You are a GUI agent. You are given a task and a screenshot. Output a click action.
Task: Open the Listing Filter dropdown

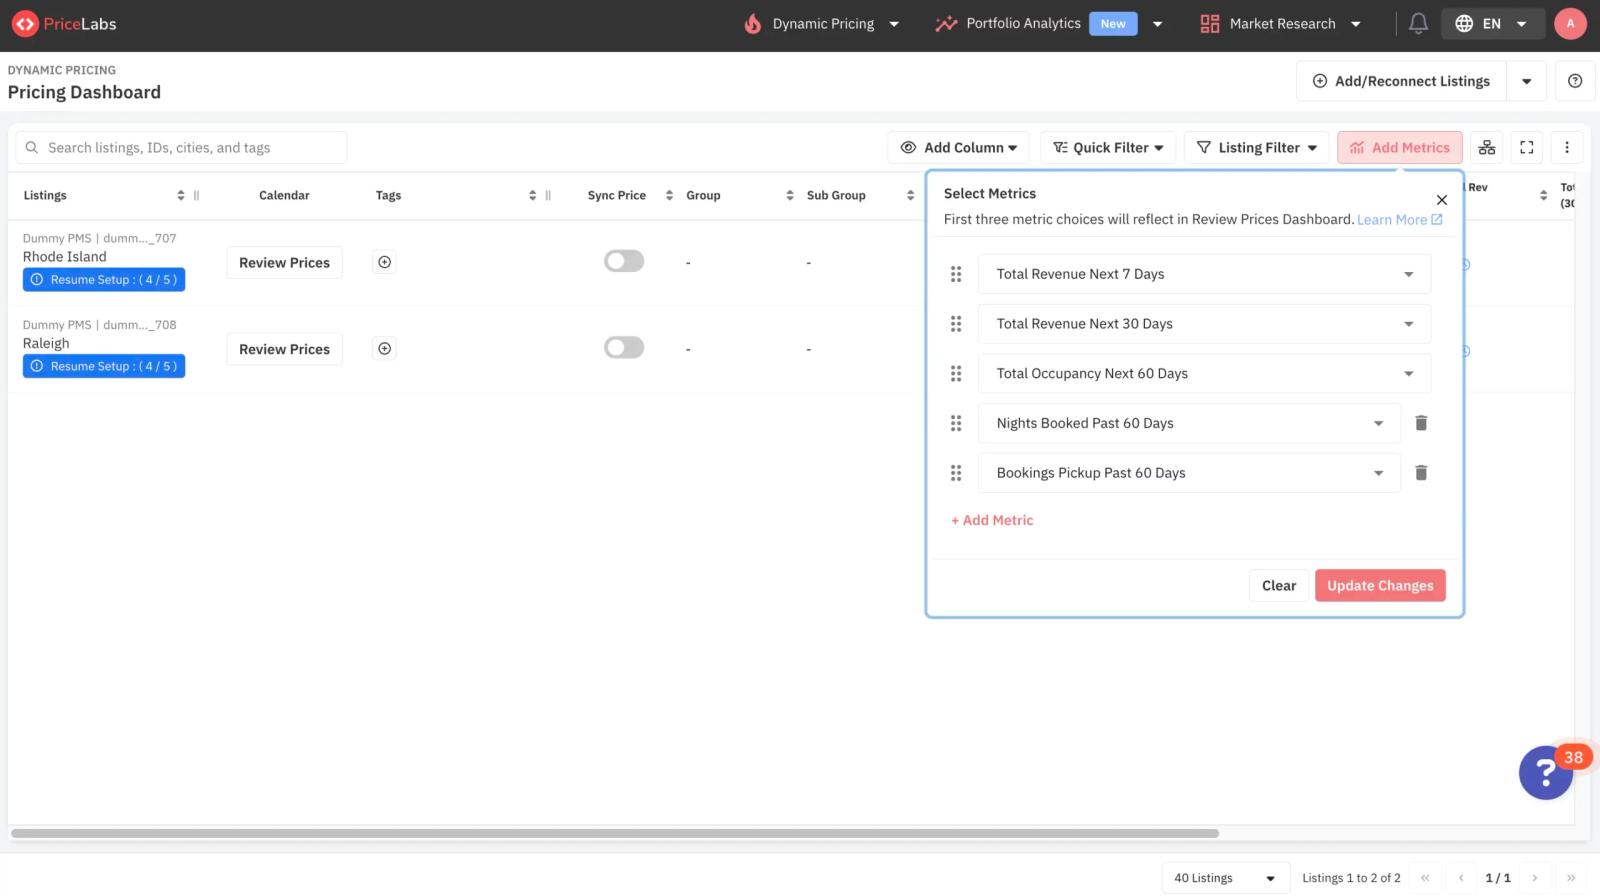1257,148
